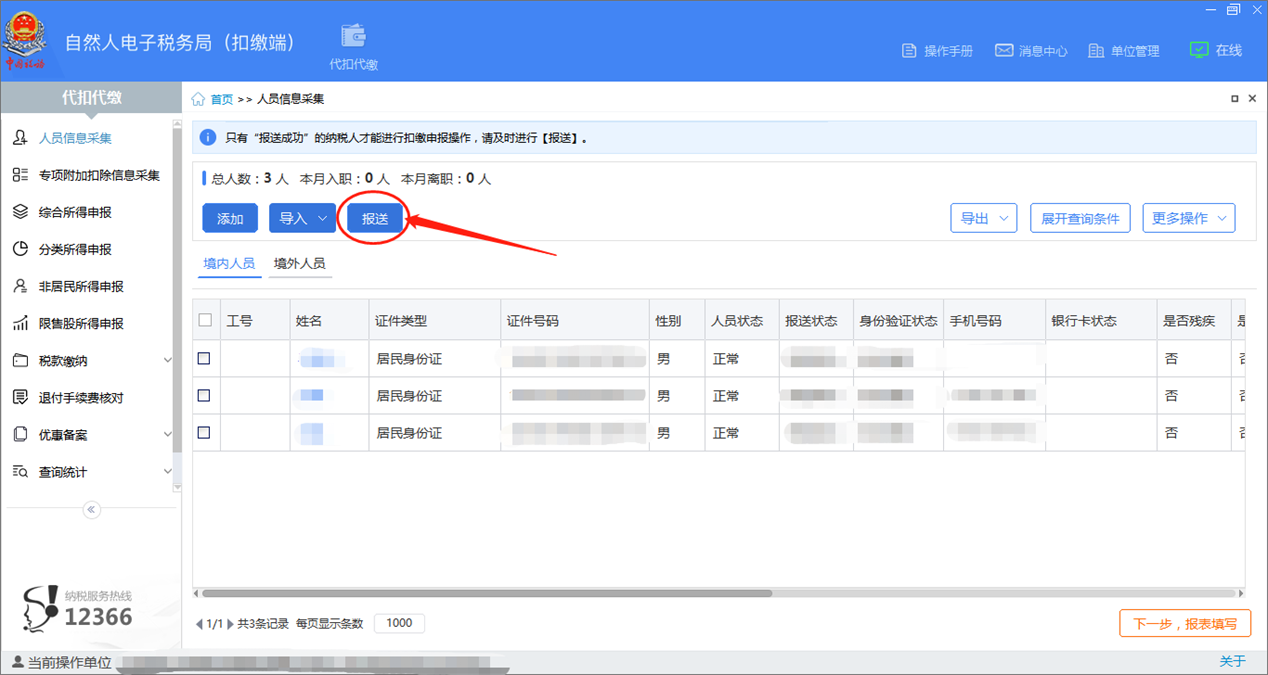Click the horizontal table scrollbar

488,593
